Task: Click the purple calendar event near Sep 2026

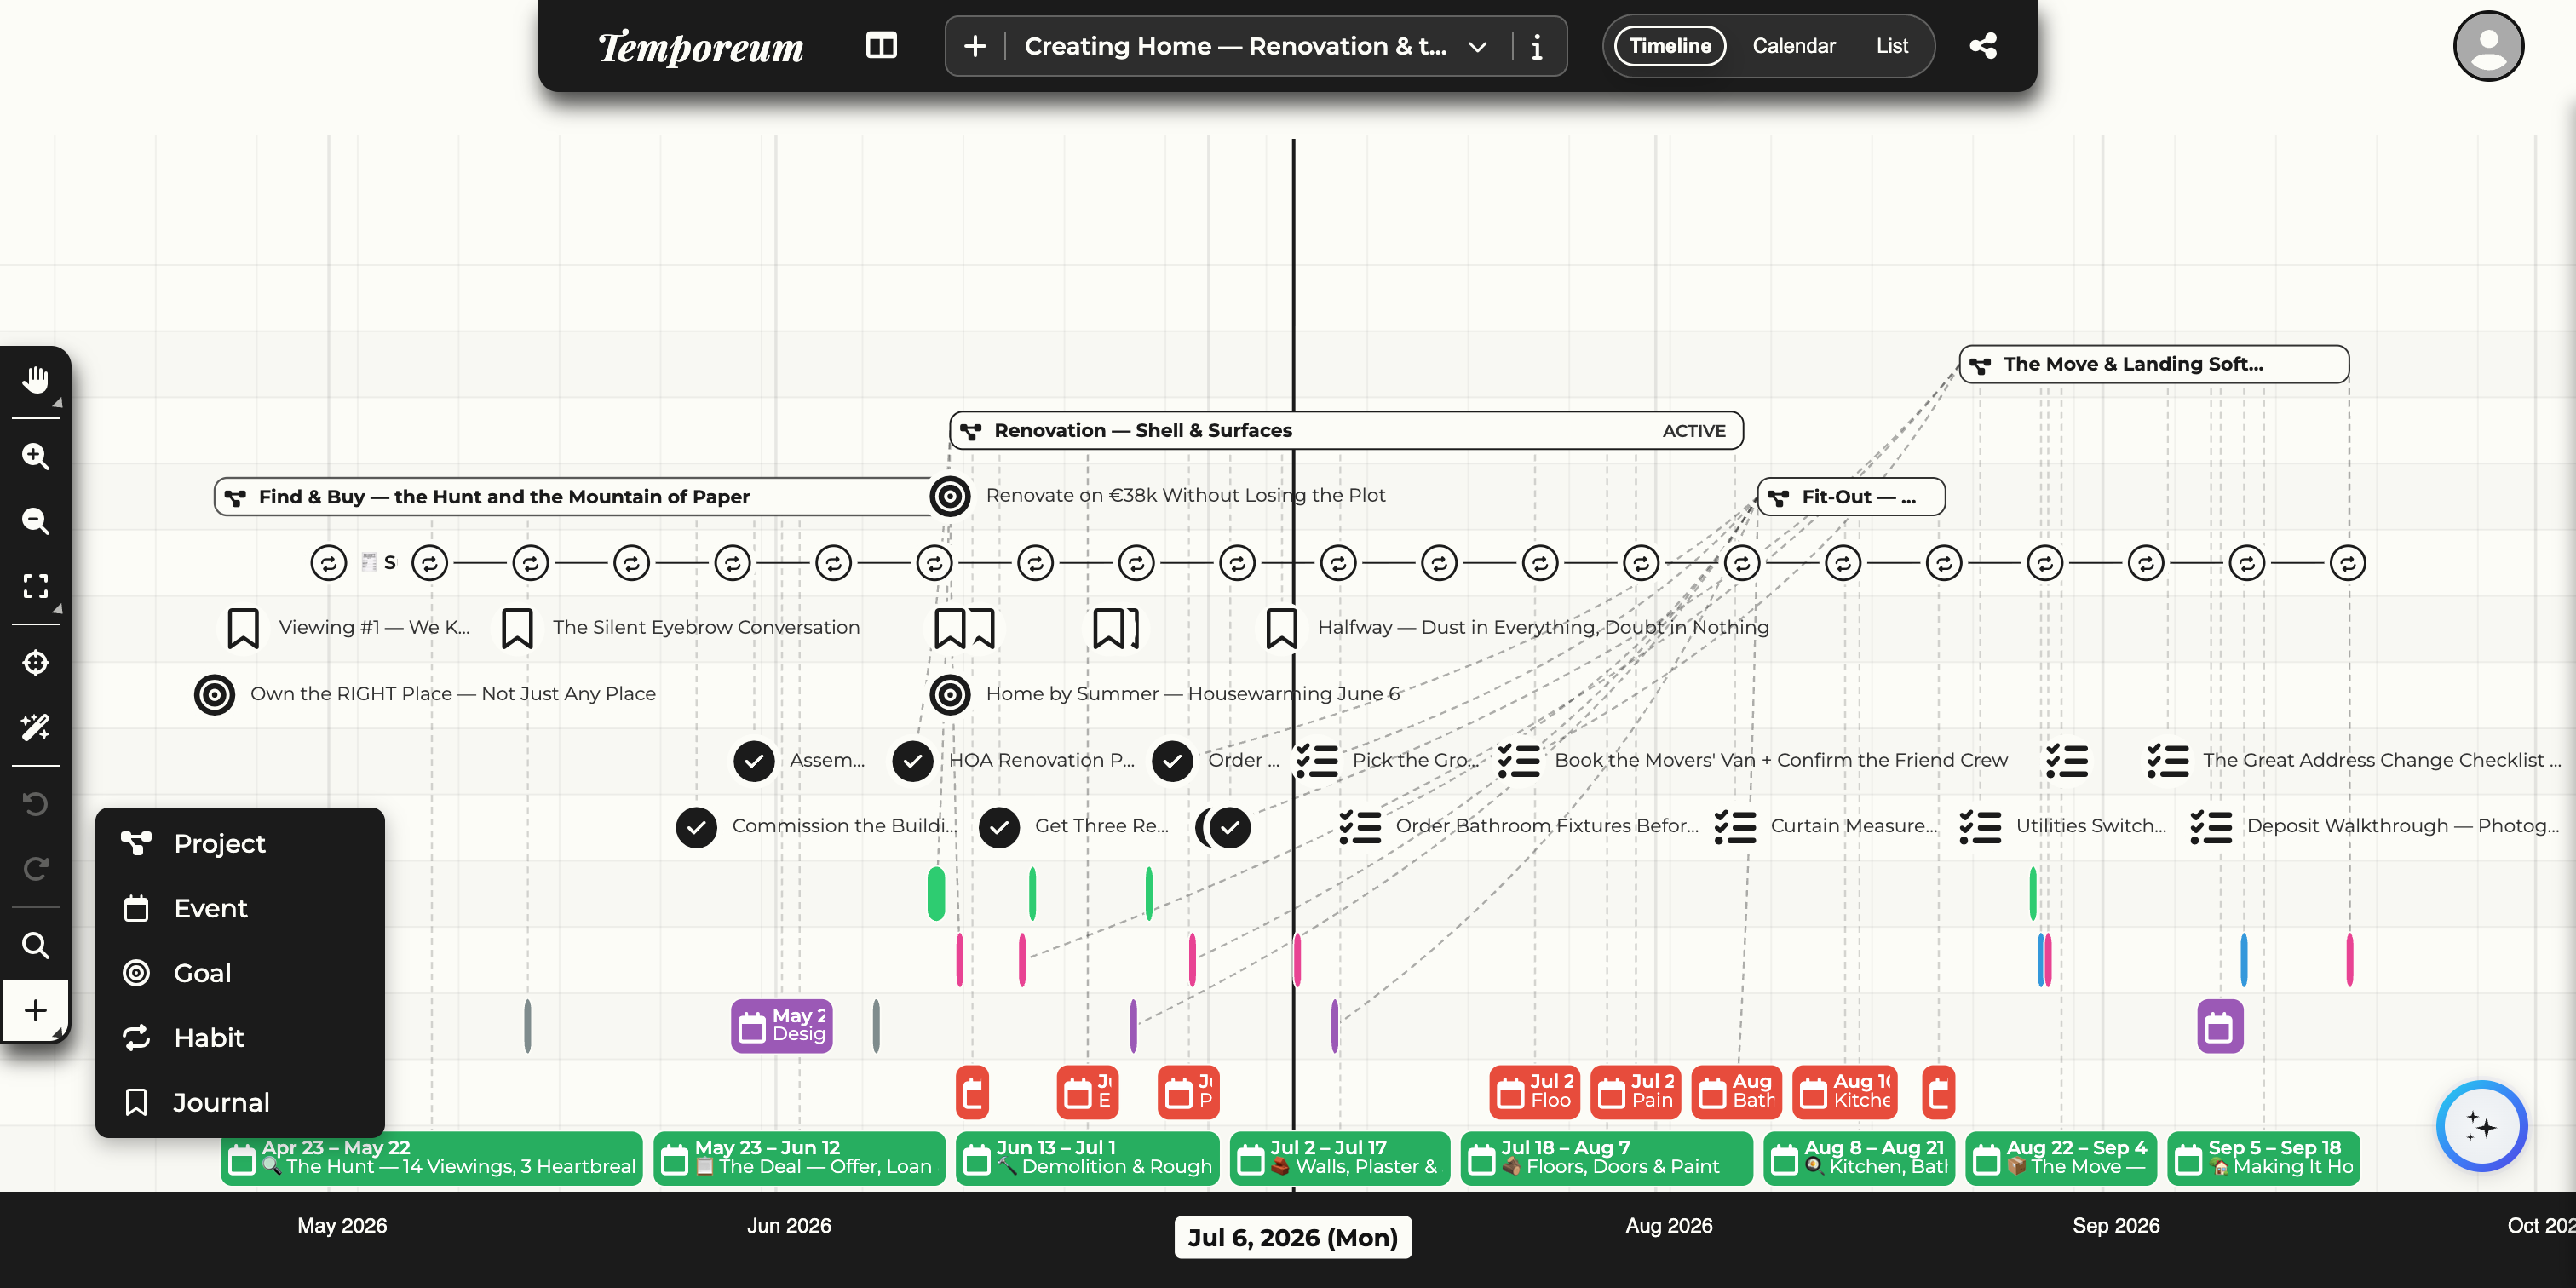Action: pyautogui.click(x=2220, y=1026)
